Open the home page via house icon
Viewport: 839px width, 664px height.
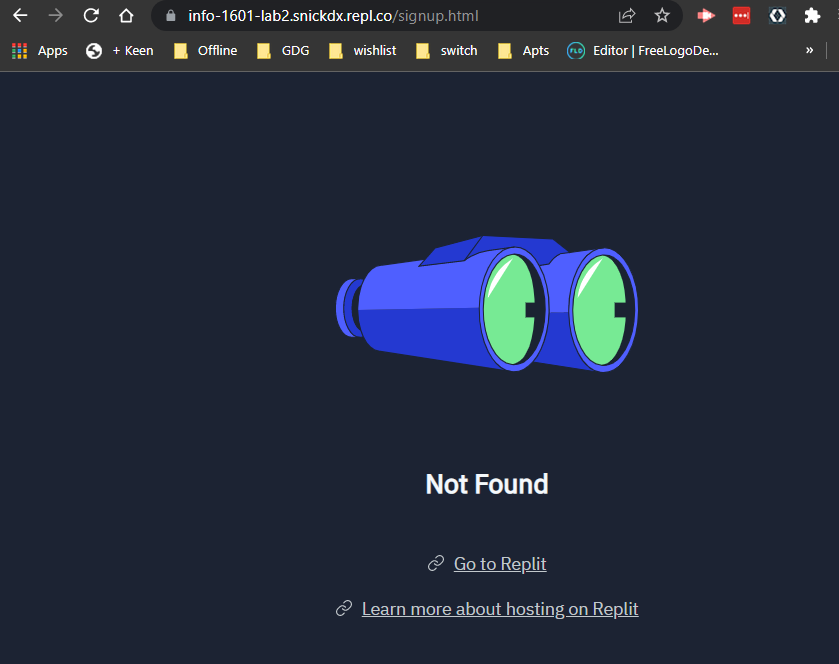[x=126, y=16]
